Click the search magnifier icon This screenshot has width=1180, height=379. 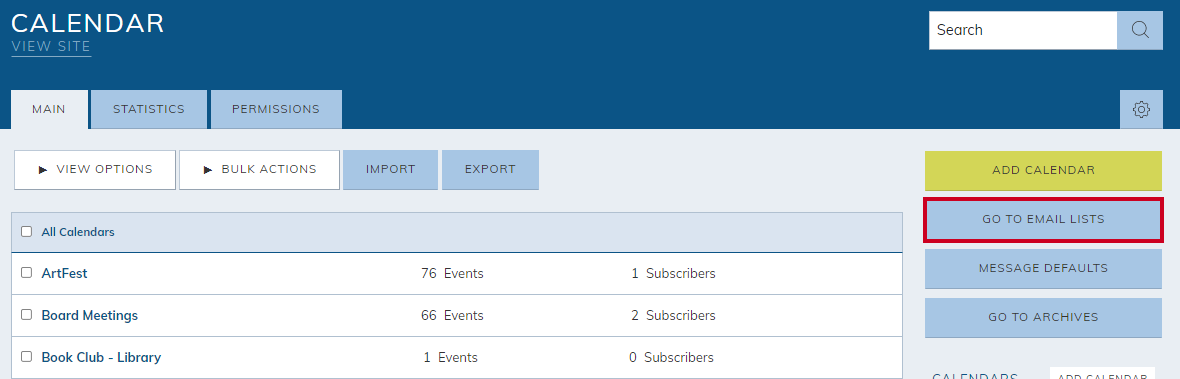click(x=1140, y=30)
